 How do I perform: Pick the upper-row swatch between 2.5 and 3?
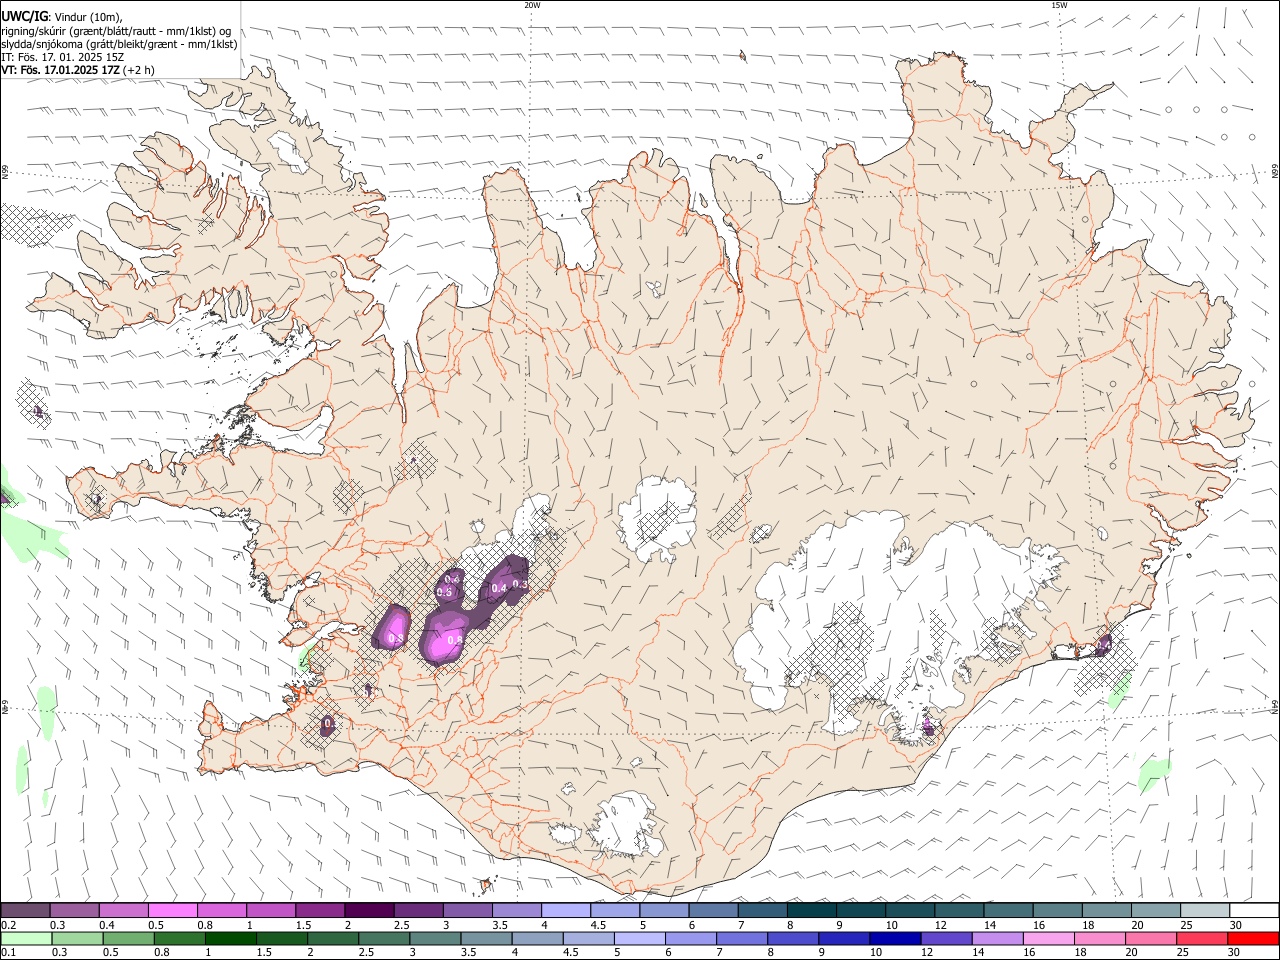point(418,910)
